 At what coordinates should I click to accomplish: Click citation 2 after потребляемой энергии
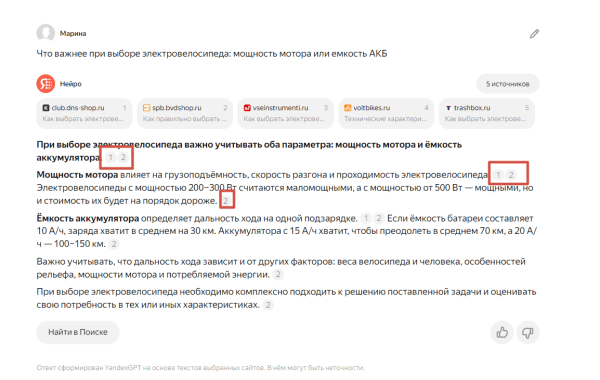[278, 274]
